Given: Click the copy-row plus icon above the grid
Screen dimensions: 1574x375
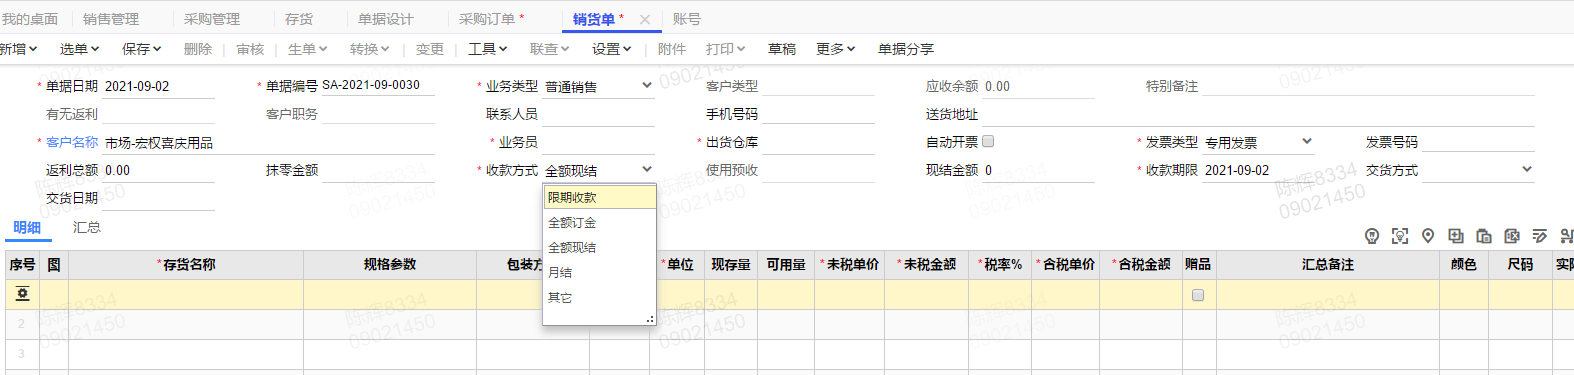Looking at the screenshot, I should [1456, 236].
